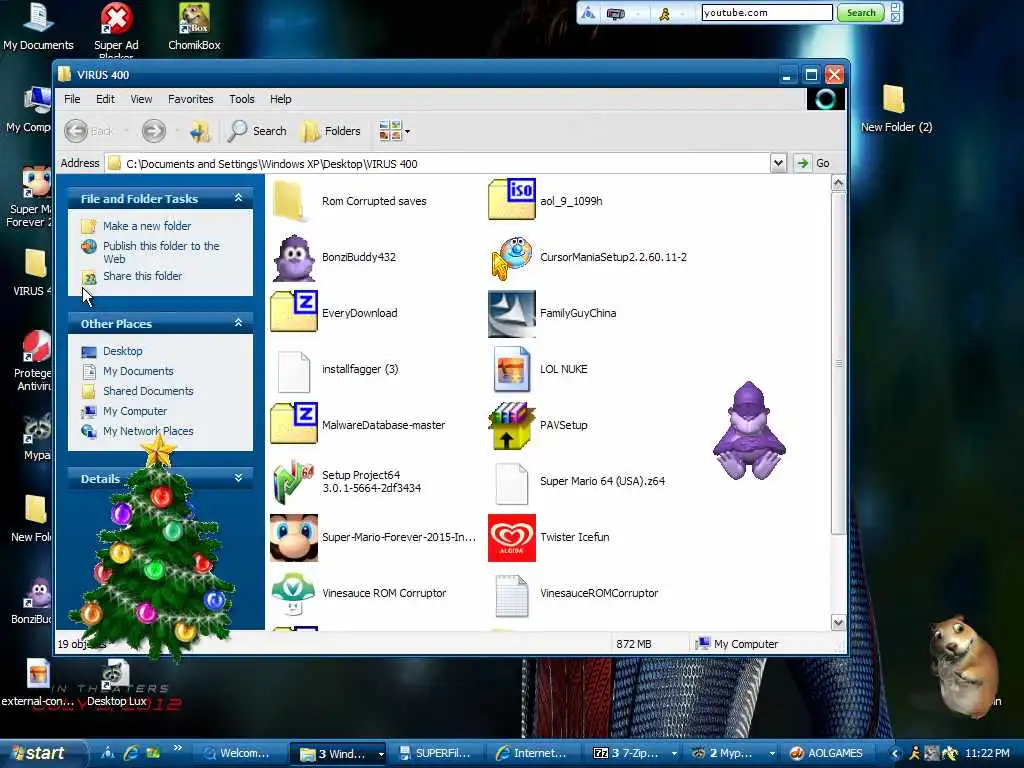Screen dimensions: 1024x768
Task: Select the Vinesauce ROM Corruptor mushroom icon
Action: 294,593
